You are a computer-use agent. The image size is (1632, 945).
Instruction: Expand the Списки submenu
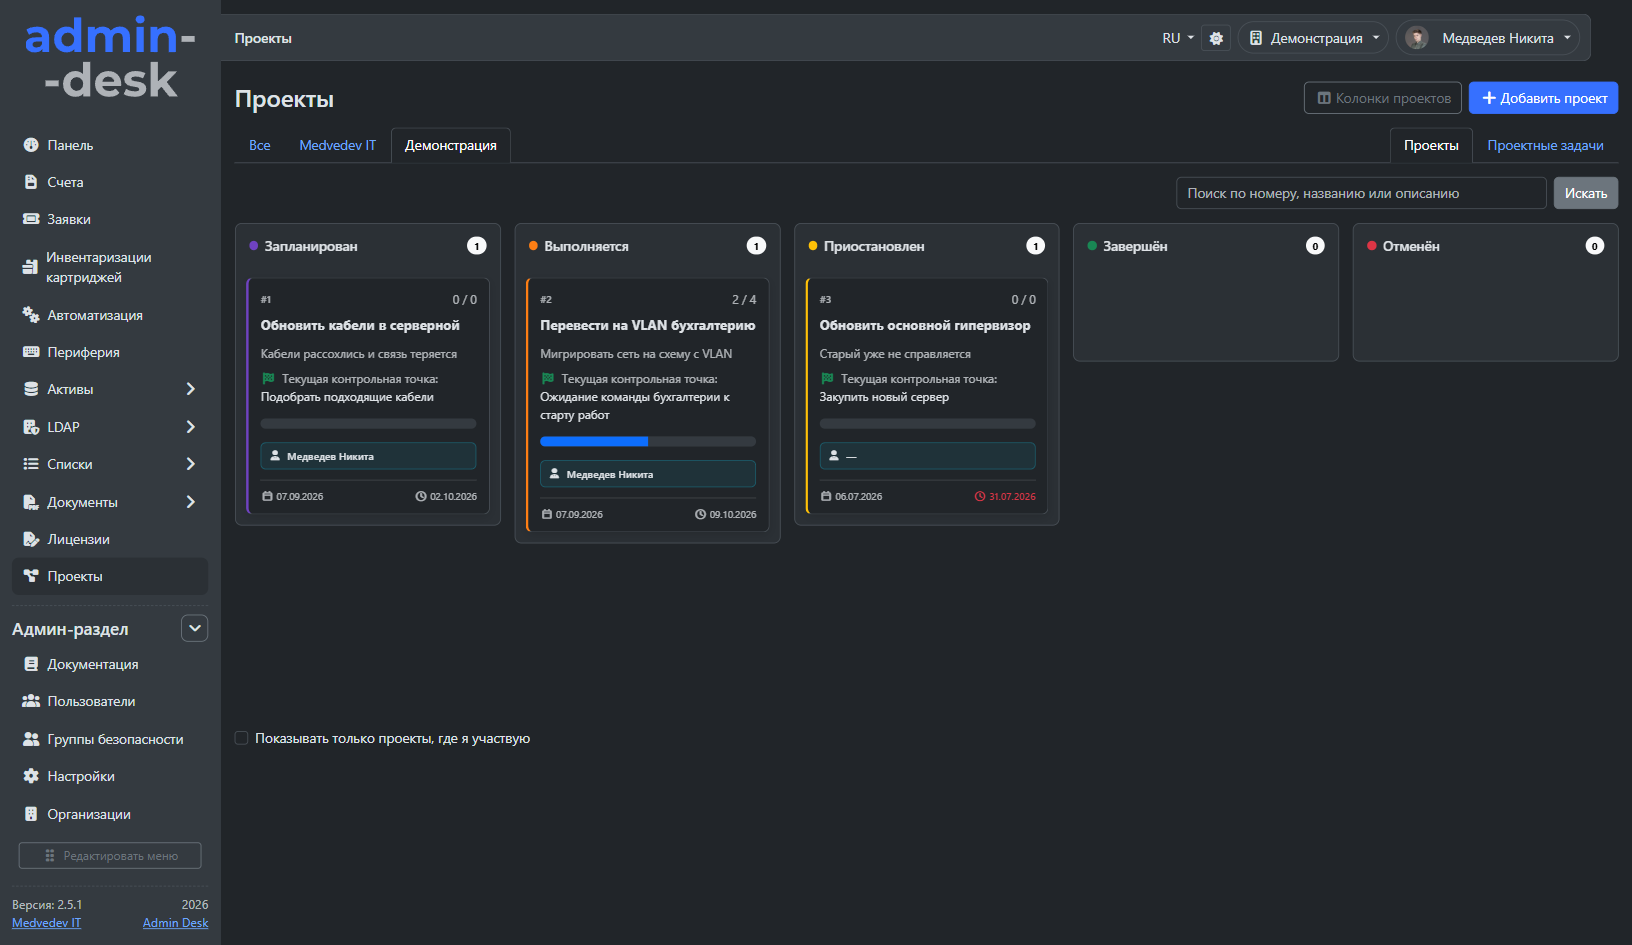click(x=191, y=464)
